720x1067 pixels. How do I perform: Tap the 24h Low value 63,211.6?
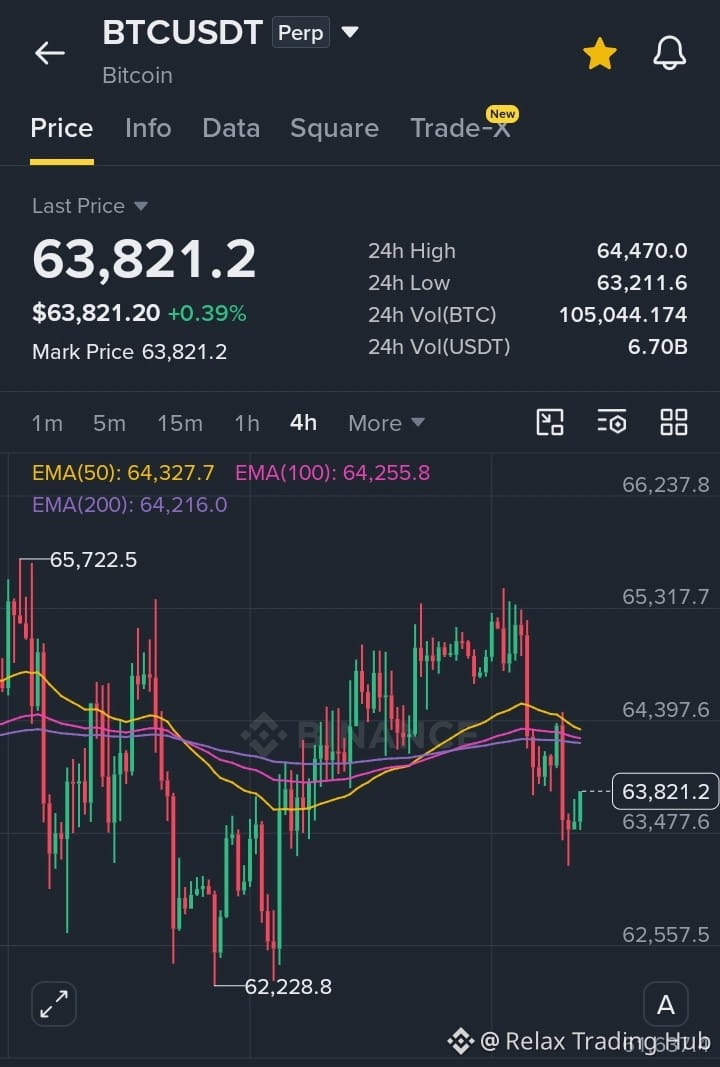[x=642, y=283]
